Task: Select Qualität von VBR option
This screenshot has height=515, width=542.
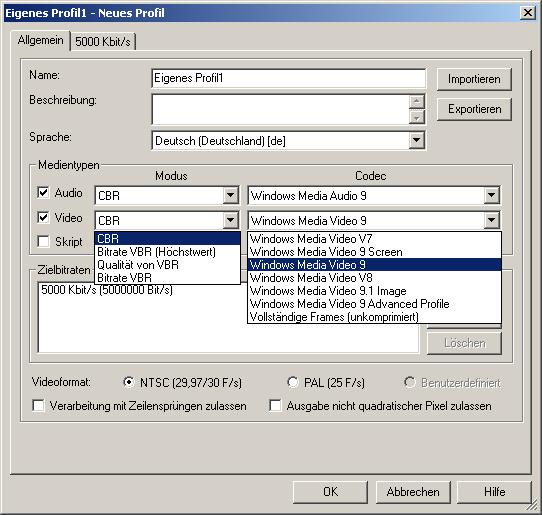Action: pyautogui.click(x=167, y=265)
